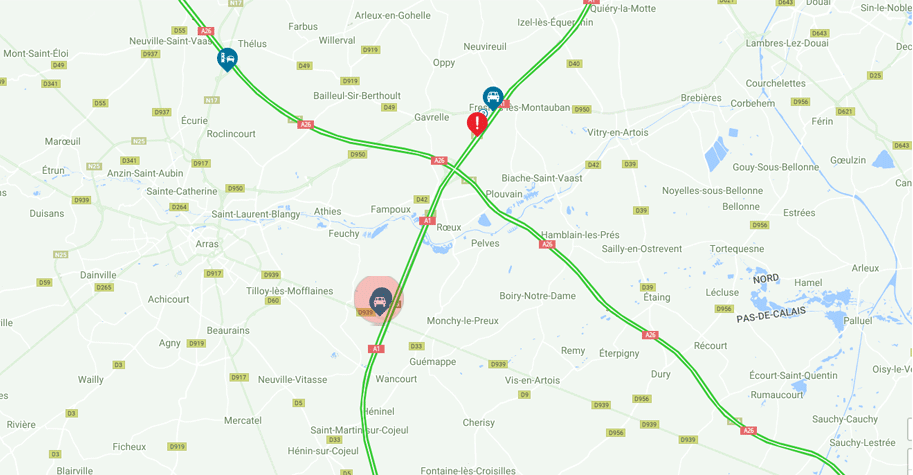Click the red exclamation alert marker
The image size is (913, 475).
coord(477,123)
